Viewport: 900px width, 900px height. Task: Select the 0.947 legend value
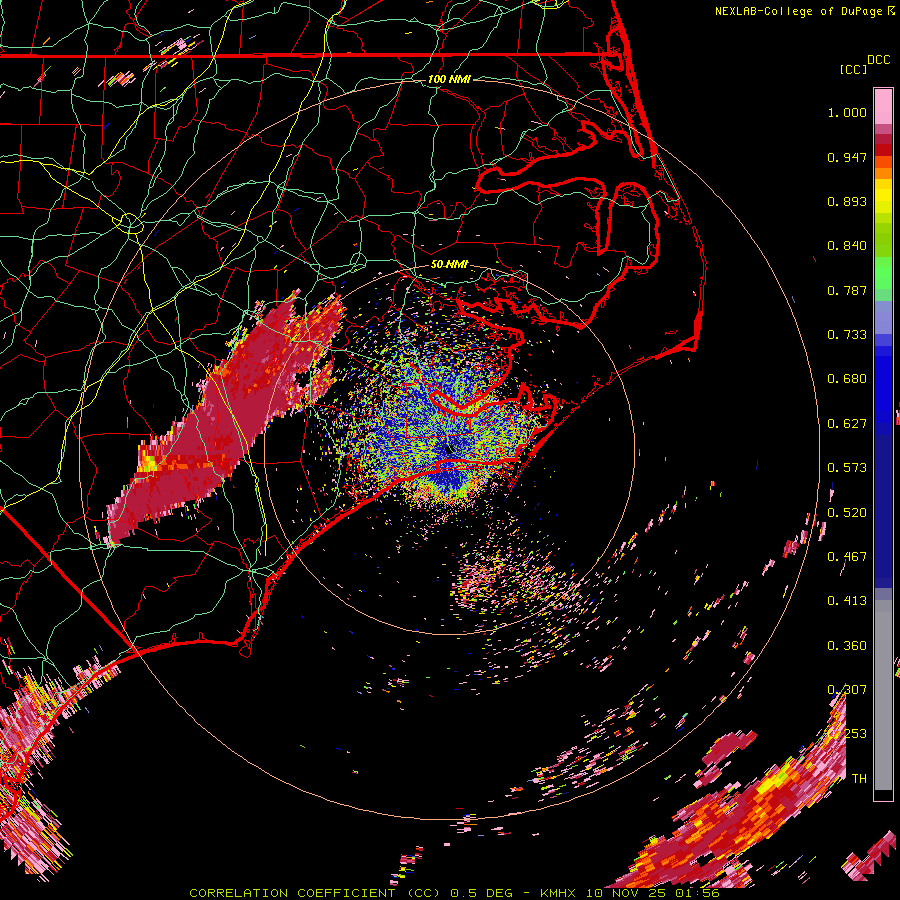[847, 157]
